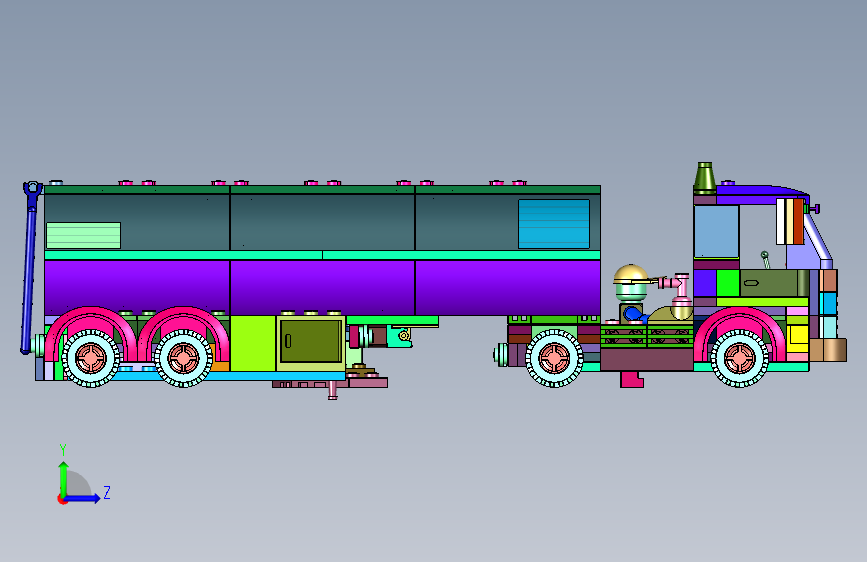Image resolution: width=867 pixels, height=562 pixels.
Task: Click the light blue cab side window
Action: click(x=716, y=231)
